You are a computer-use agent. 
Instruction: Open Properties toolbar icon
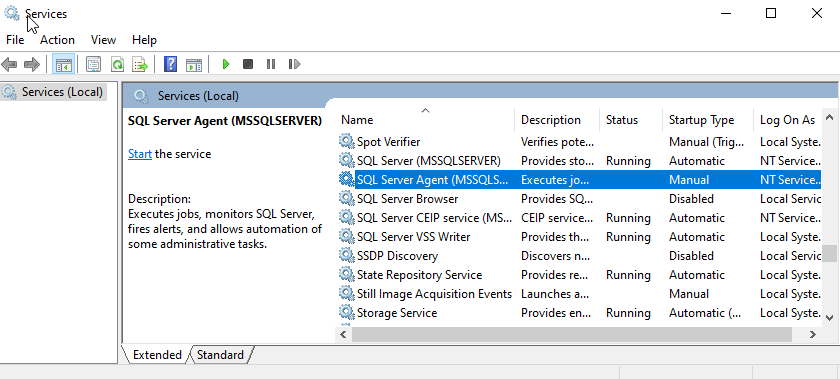coord(94,65)
